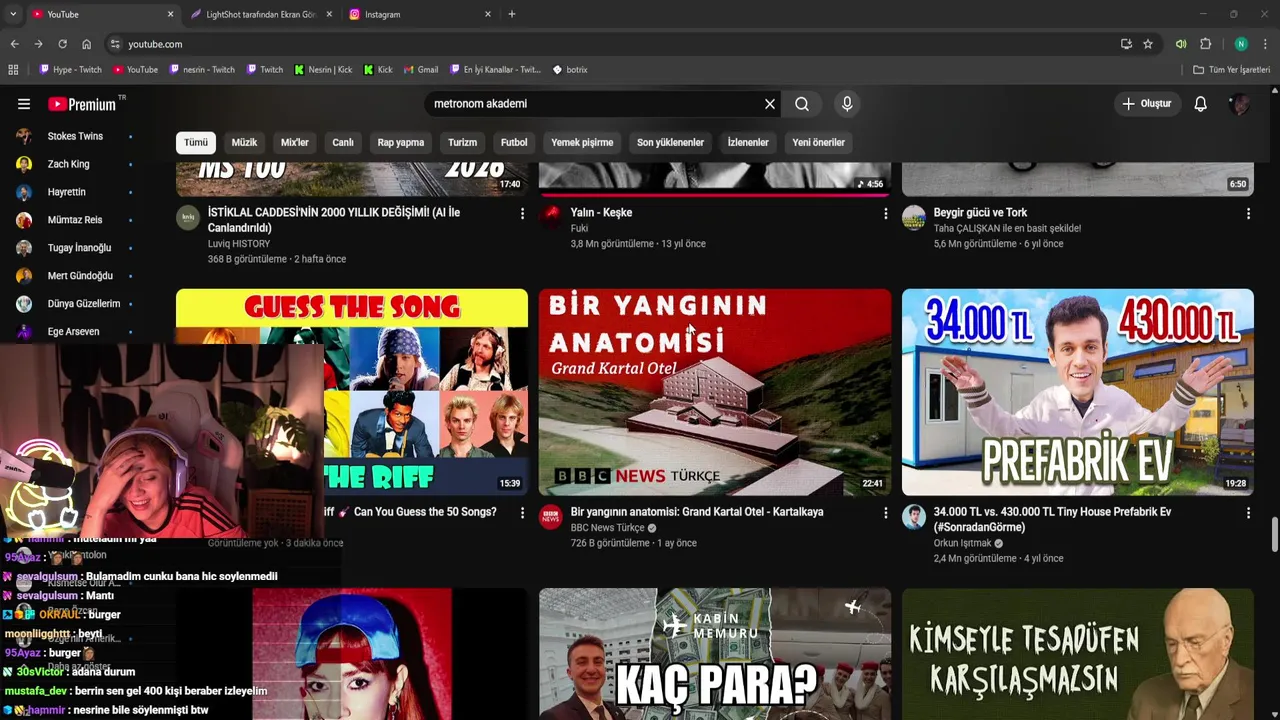Go back with browser back arrow

point(14,44)
